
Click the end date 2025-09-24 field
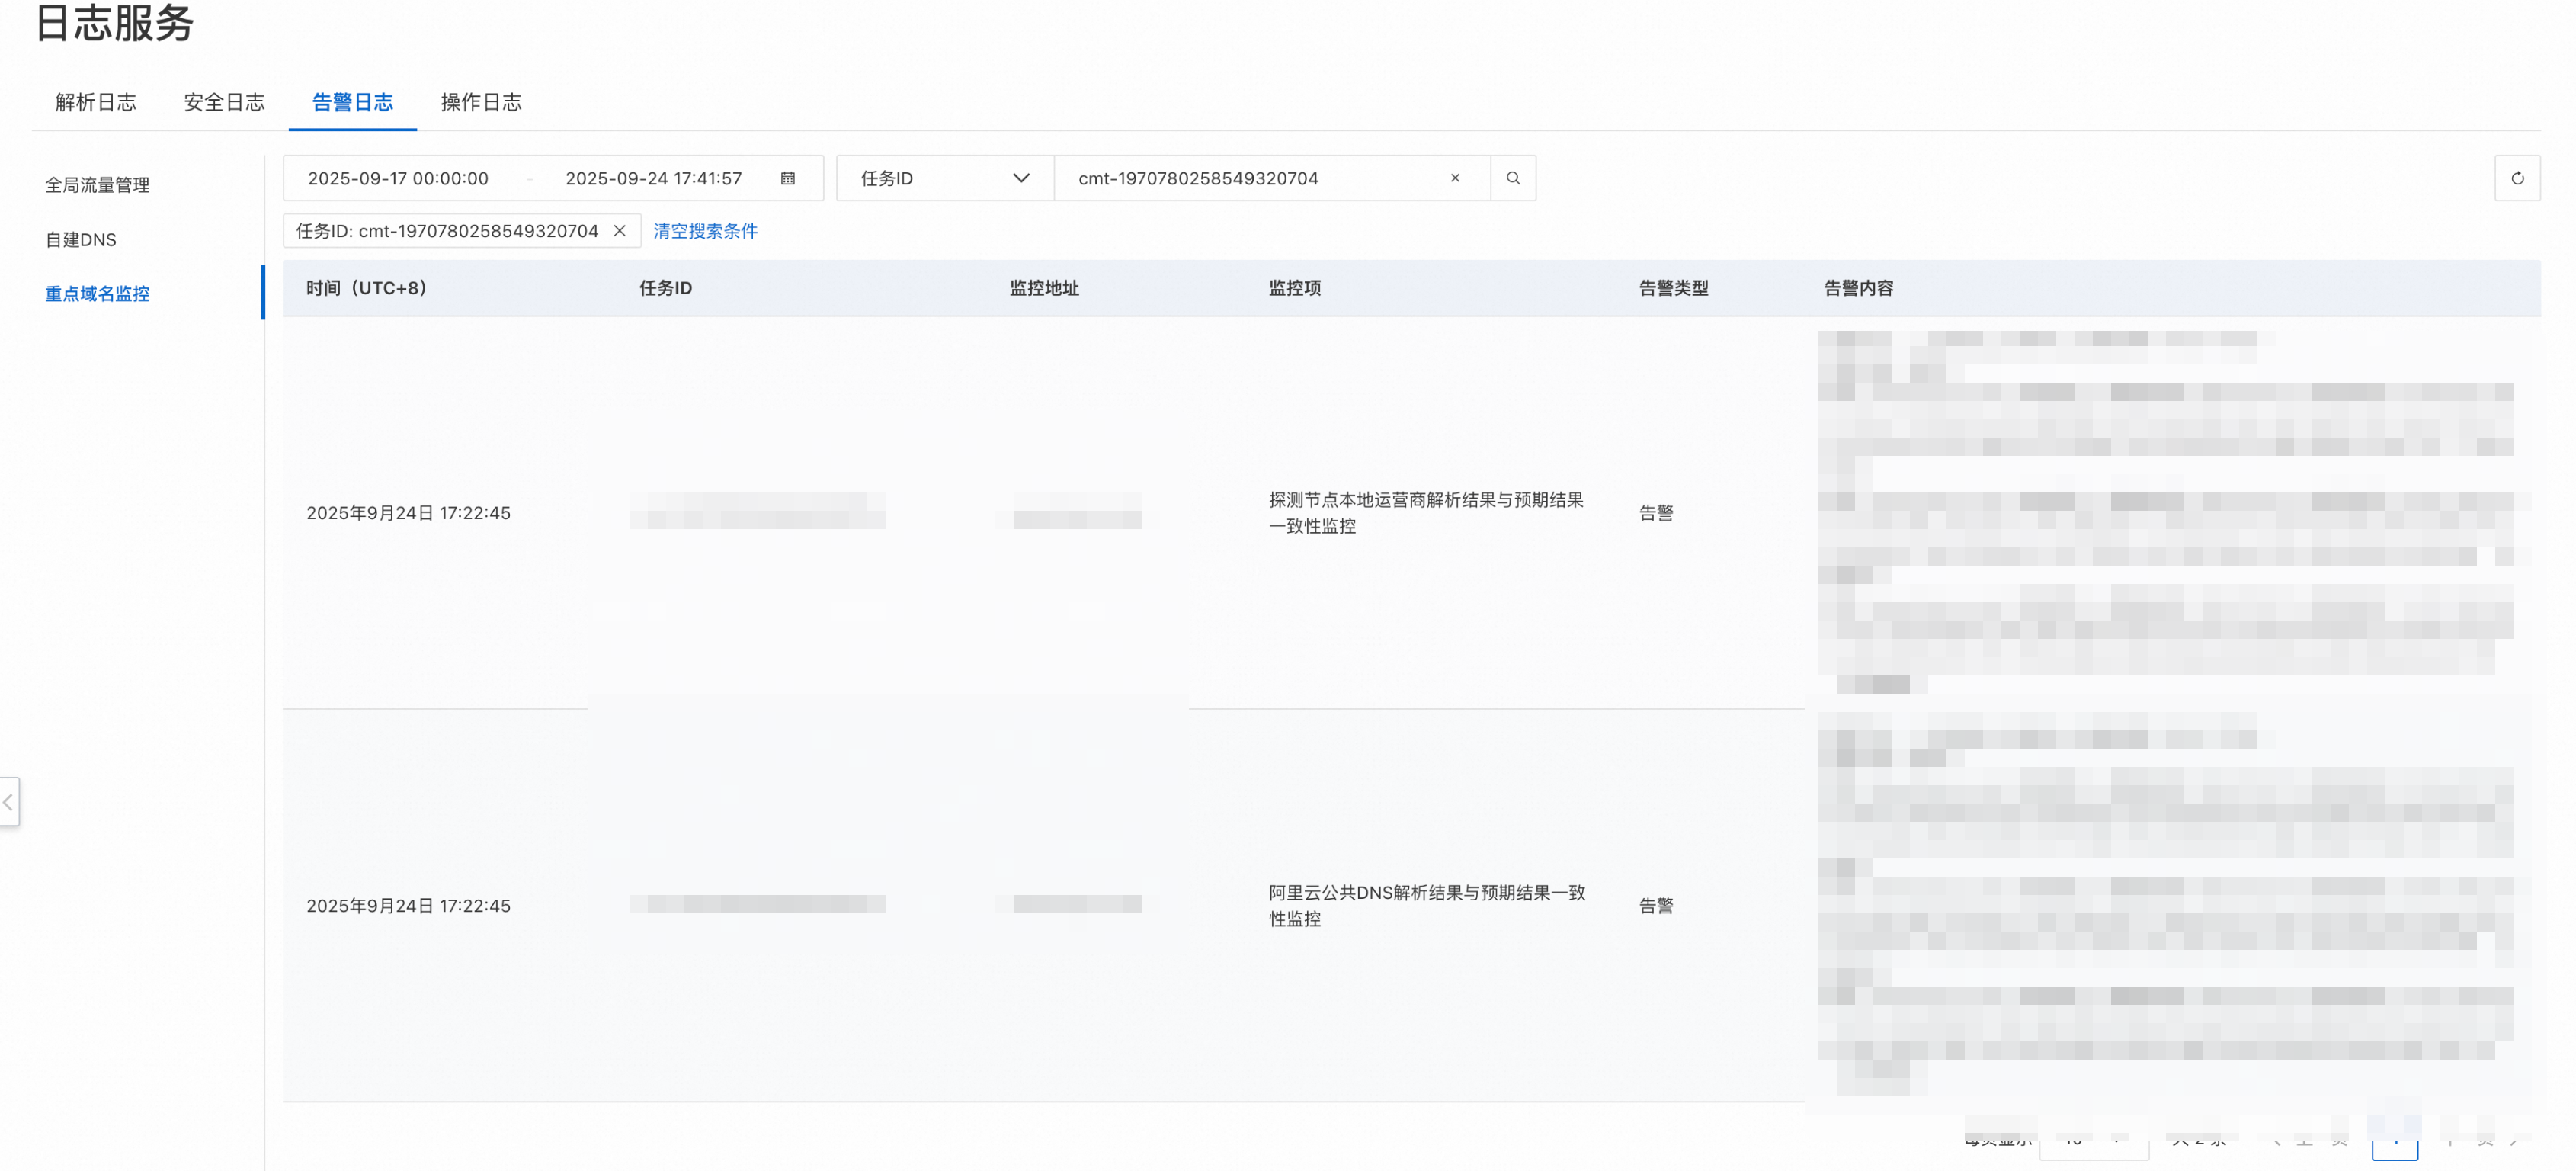pyautogui.click(x=653, y=178)
